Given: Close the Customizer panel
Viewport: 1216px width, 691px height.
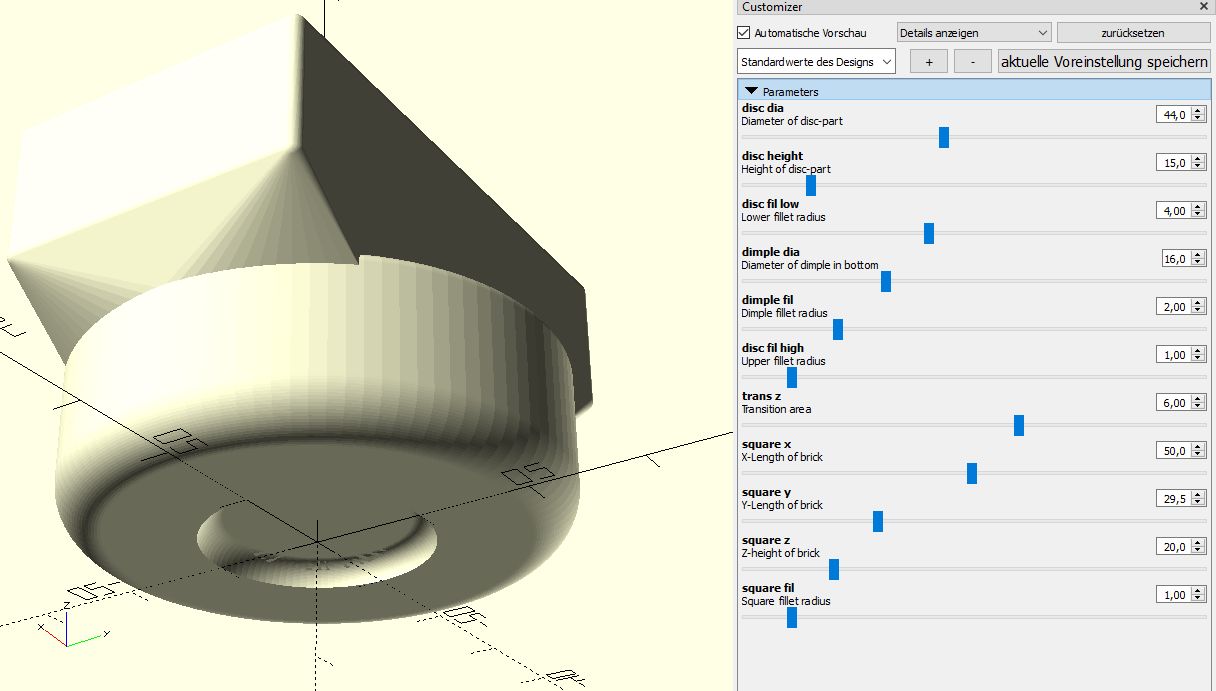Looking at the screenshot, I should click(x=1203, y=7).
